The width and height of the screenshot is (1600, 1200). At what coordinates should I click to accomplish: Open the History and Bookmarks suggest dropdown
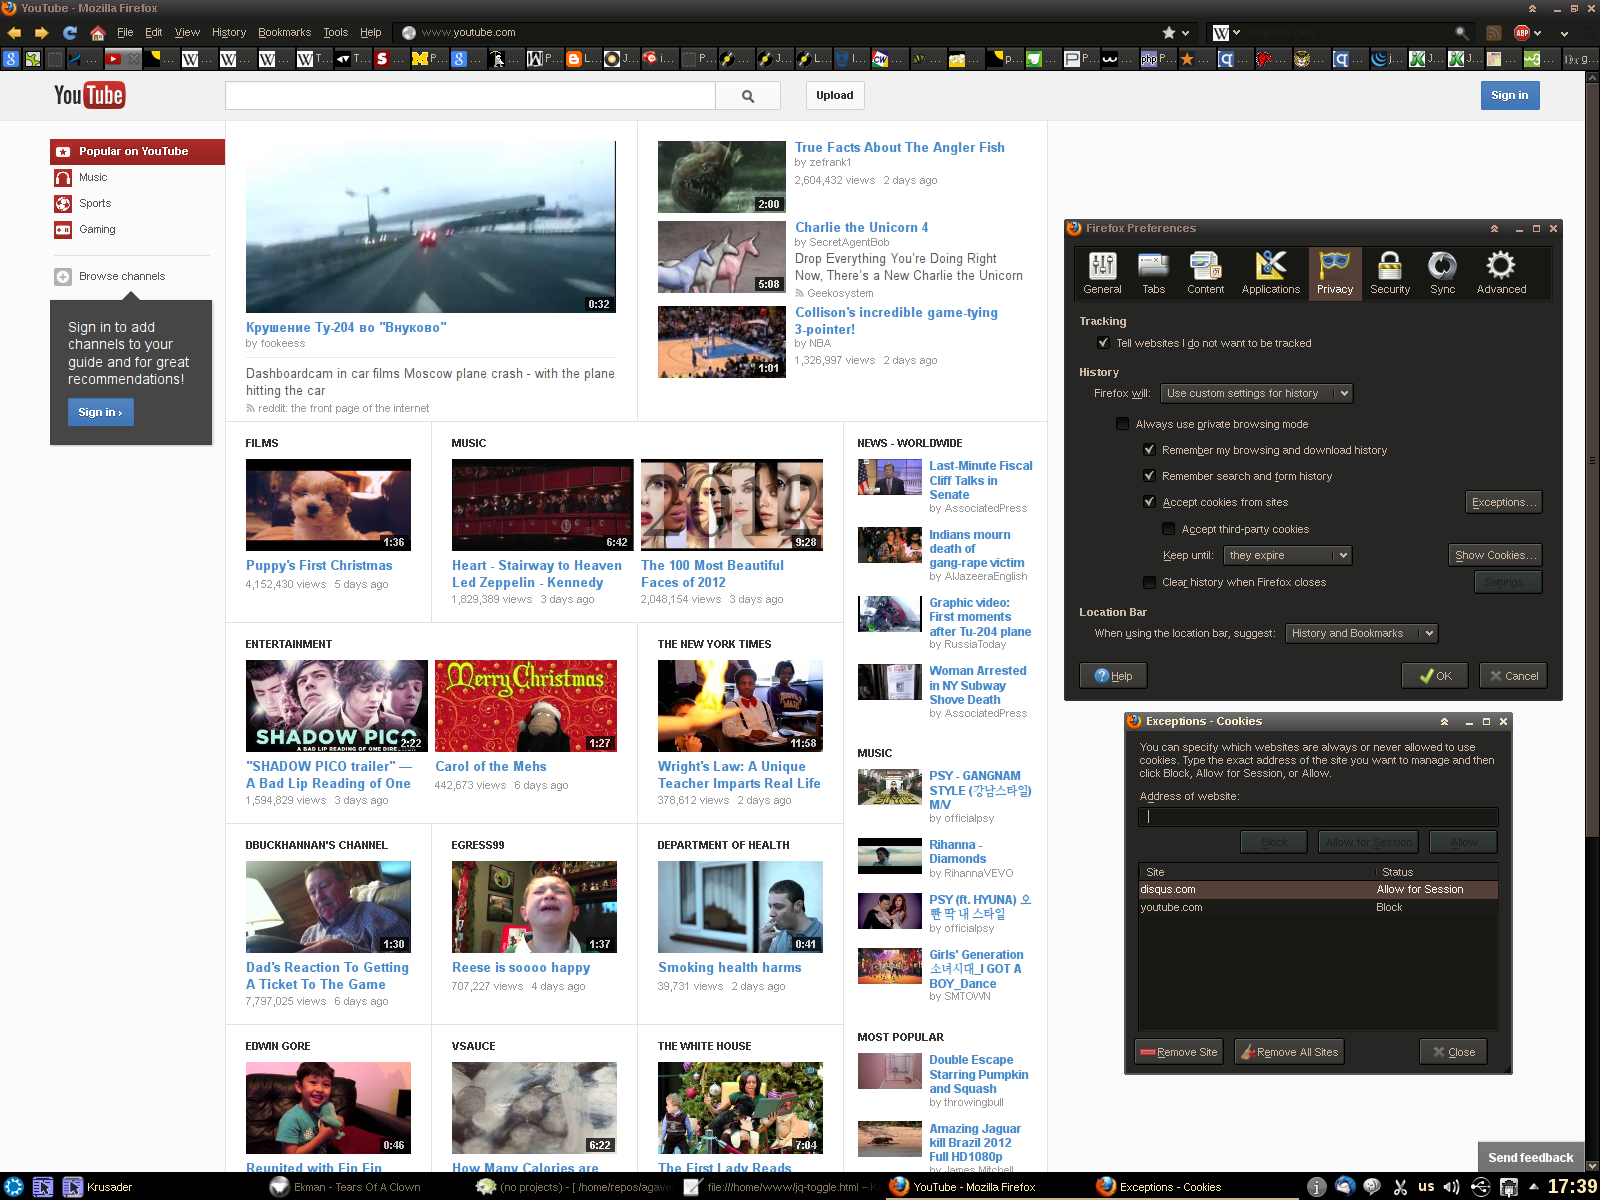[1361, 633]
